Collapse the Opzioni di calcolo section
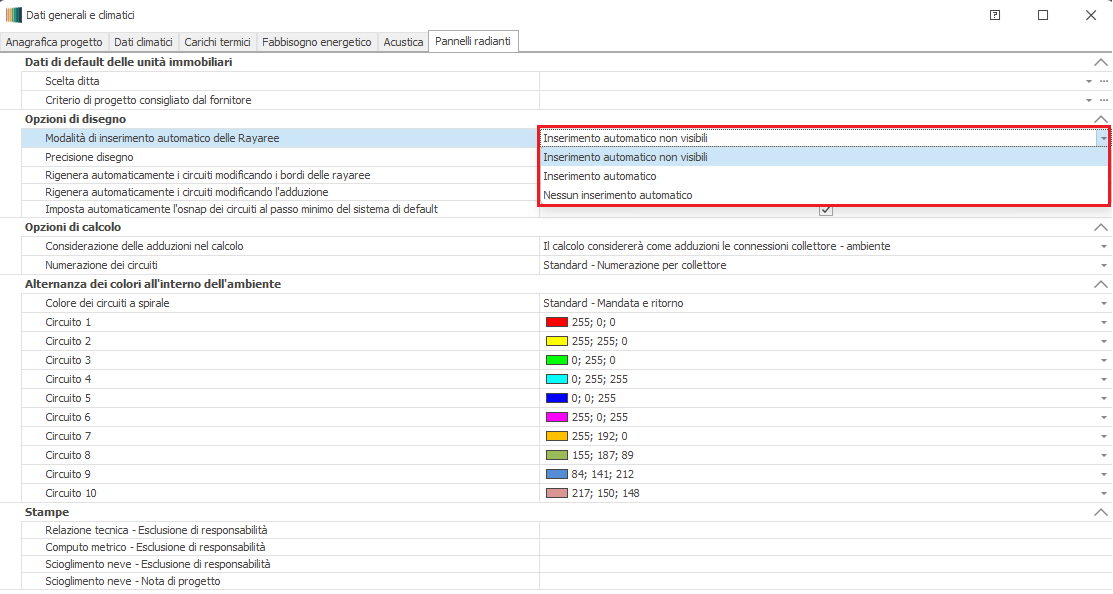This screenshot has height=594, width=1113. pos(1101,228)
